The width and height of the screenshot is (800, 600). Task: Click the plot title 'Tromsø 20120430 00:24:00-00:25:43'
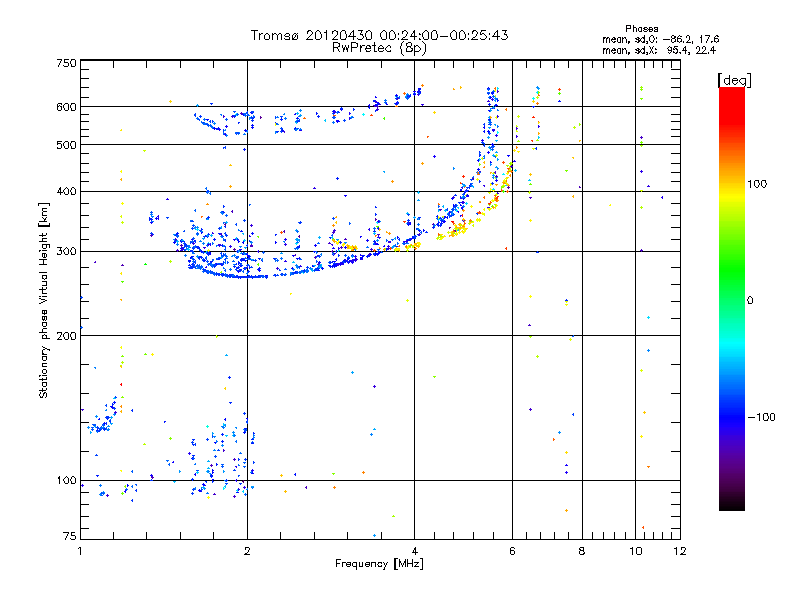379,35
